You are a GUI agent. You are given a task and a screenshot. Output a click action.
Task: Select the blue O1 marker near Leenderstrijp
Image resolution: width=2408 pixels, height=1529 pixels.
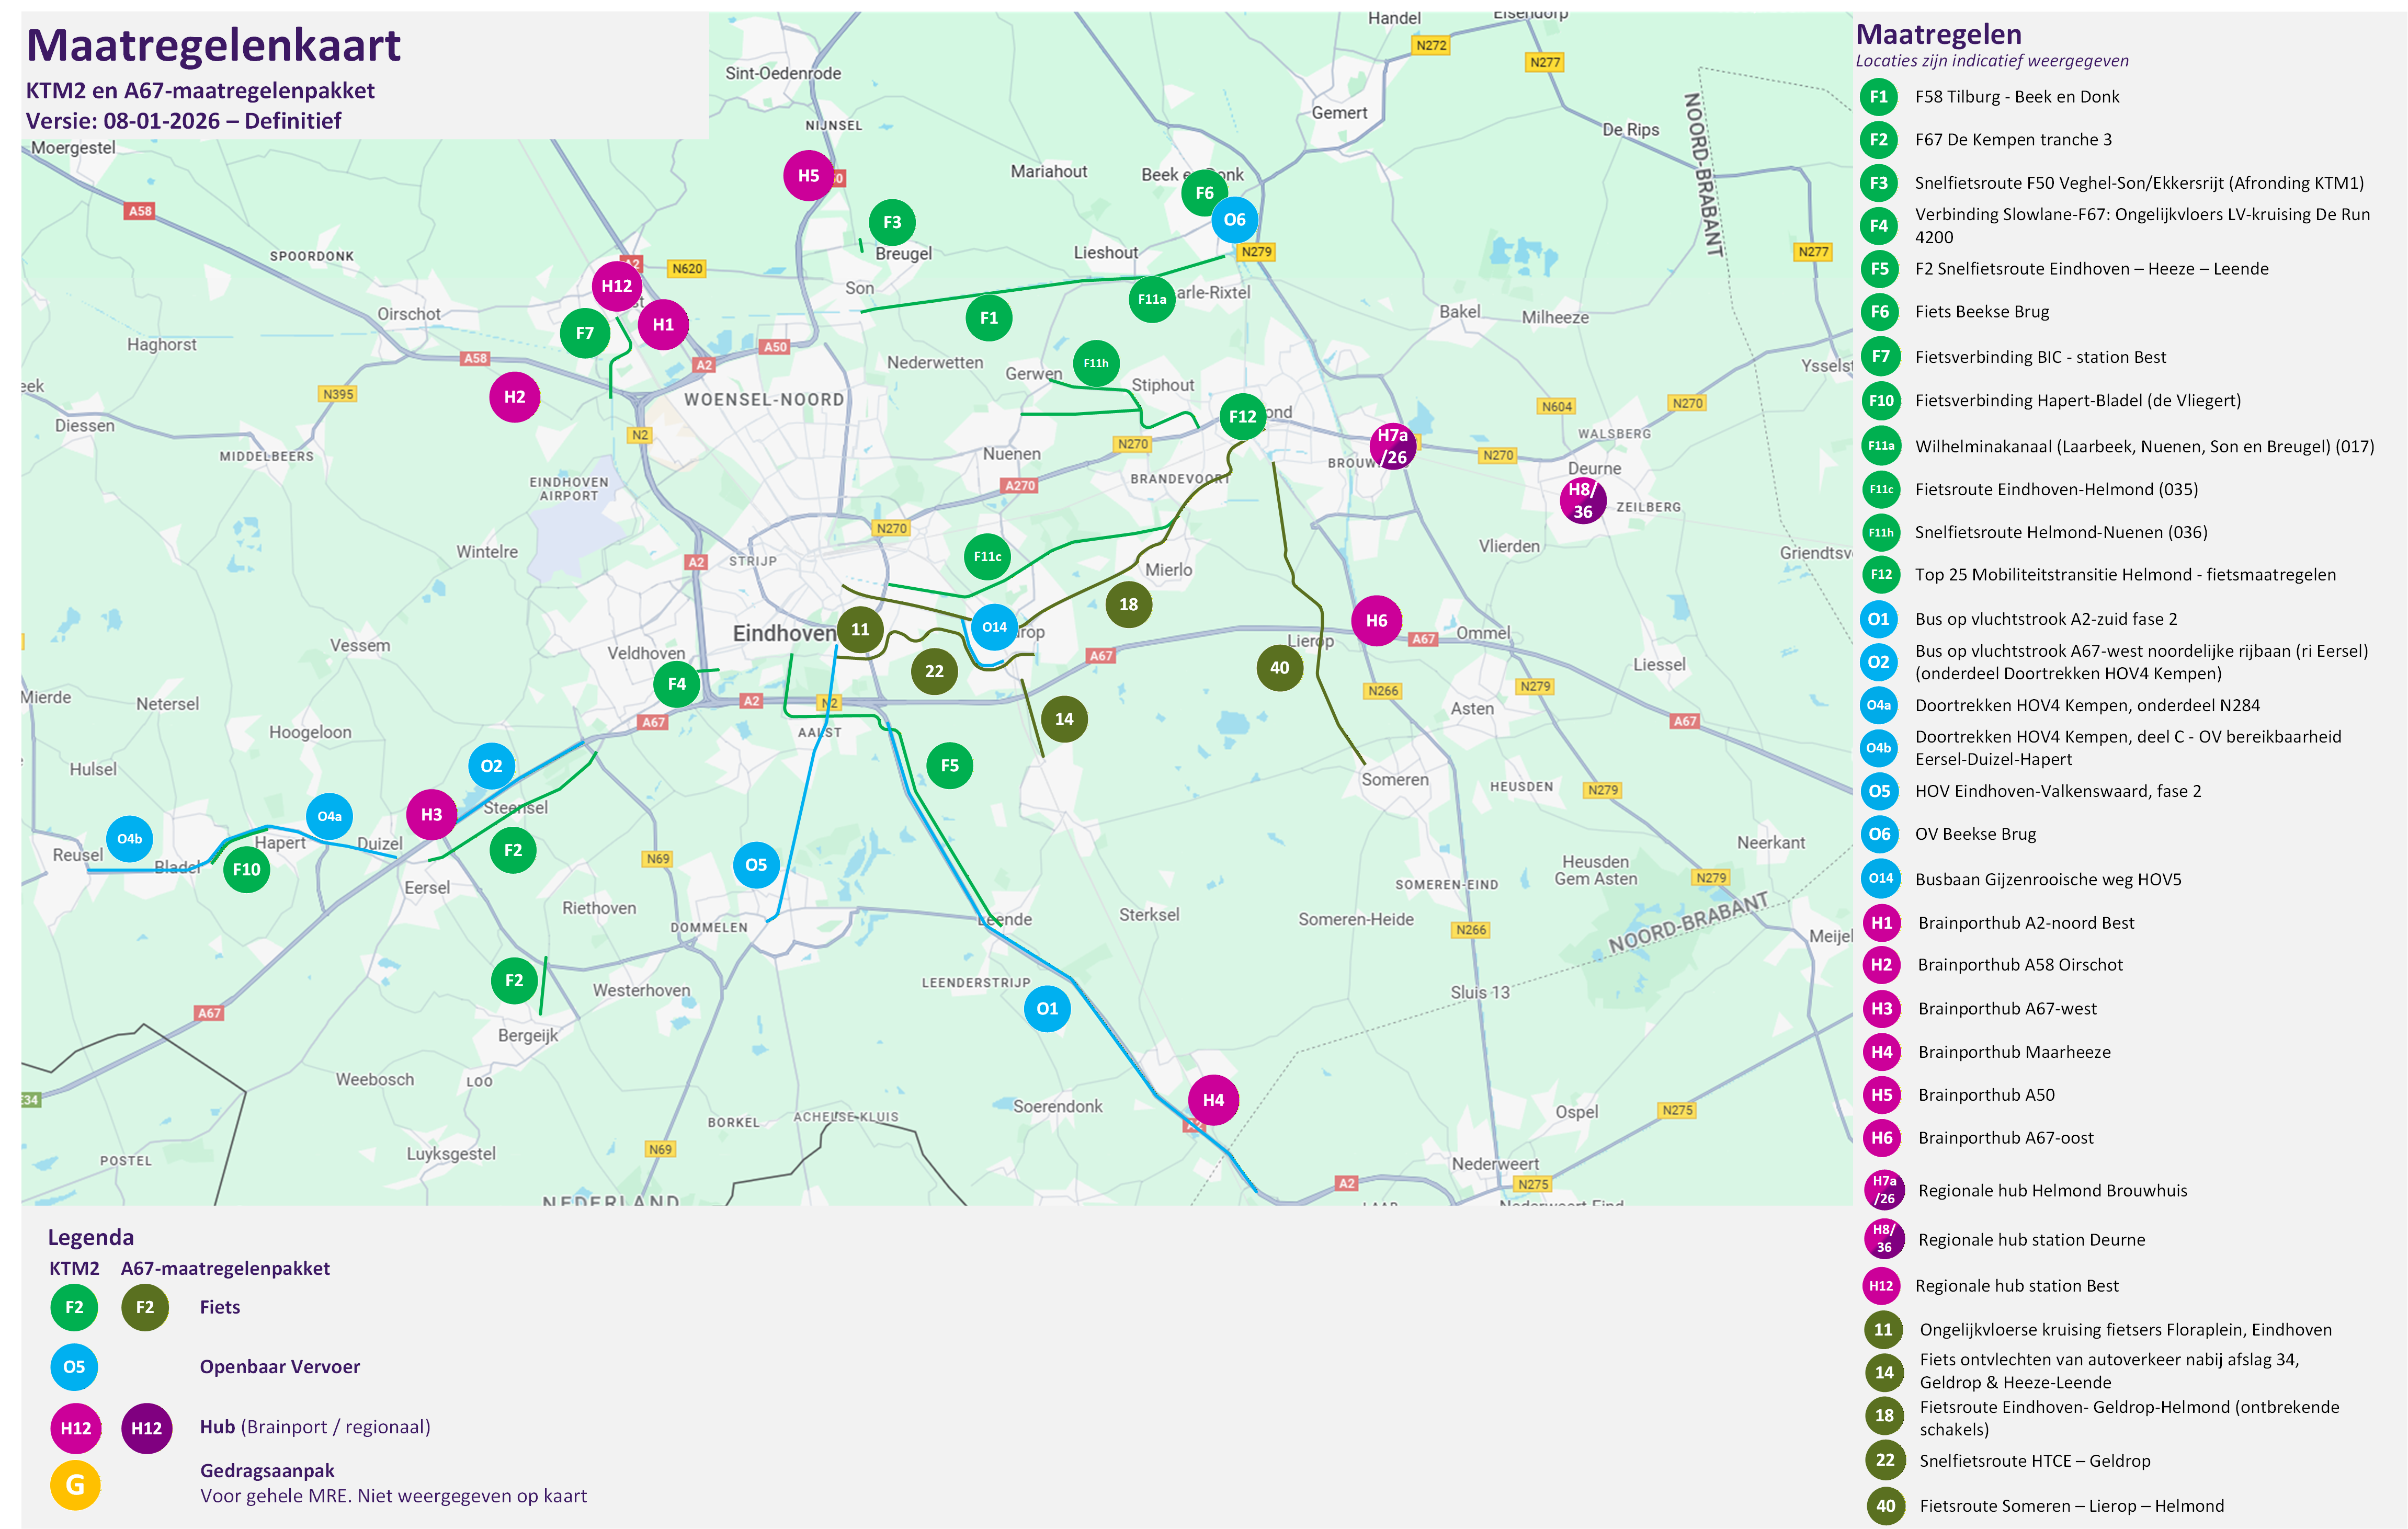tap(1047, 1008)
